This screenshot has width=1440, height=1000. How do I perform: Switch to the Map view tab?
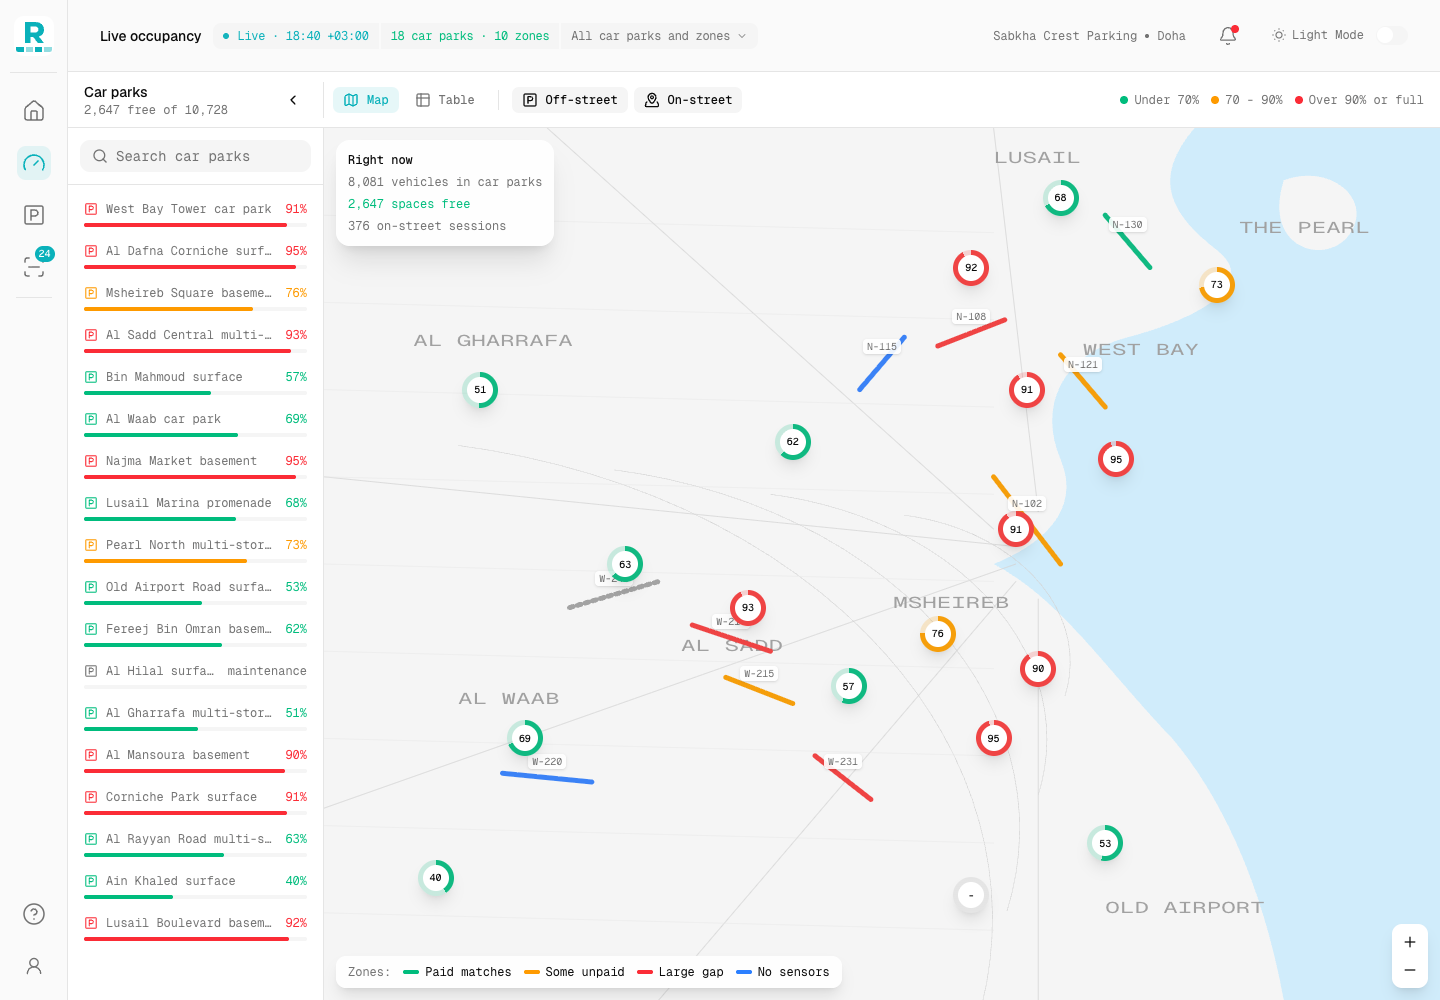(366, 100)
